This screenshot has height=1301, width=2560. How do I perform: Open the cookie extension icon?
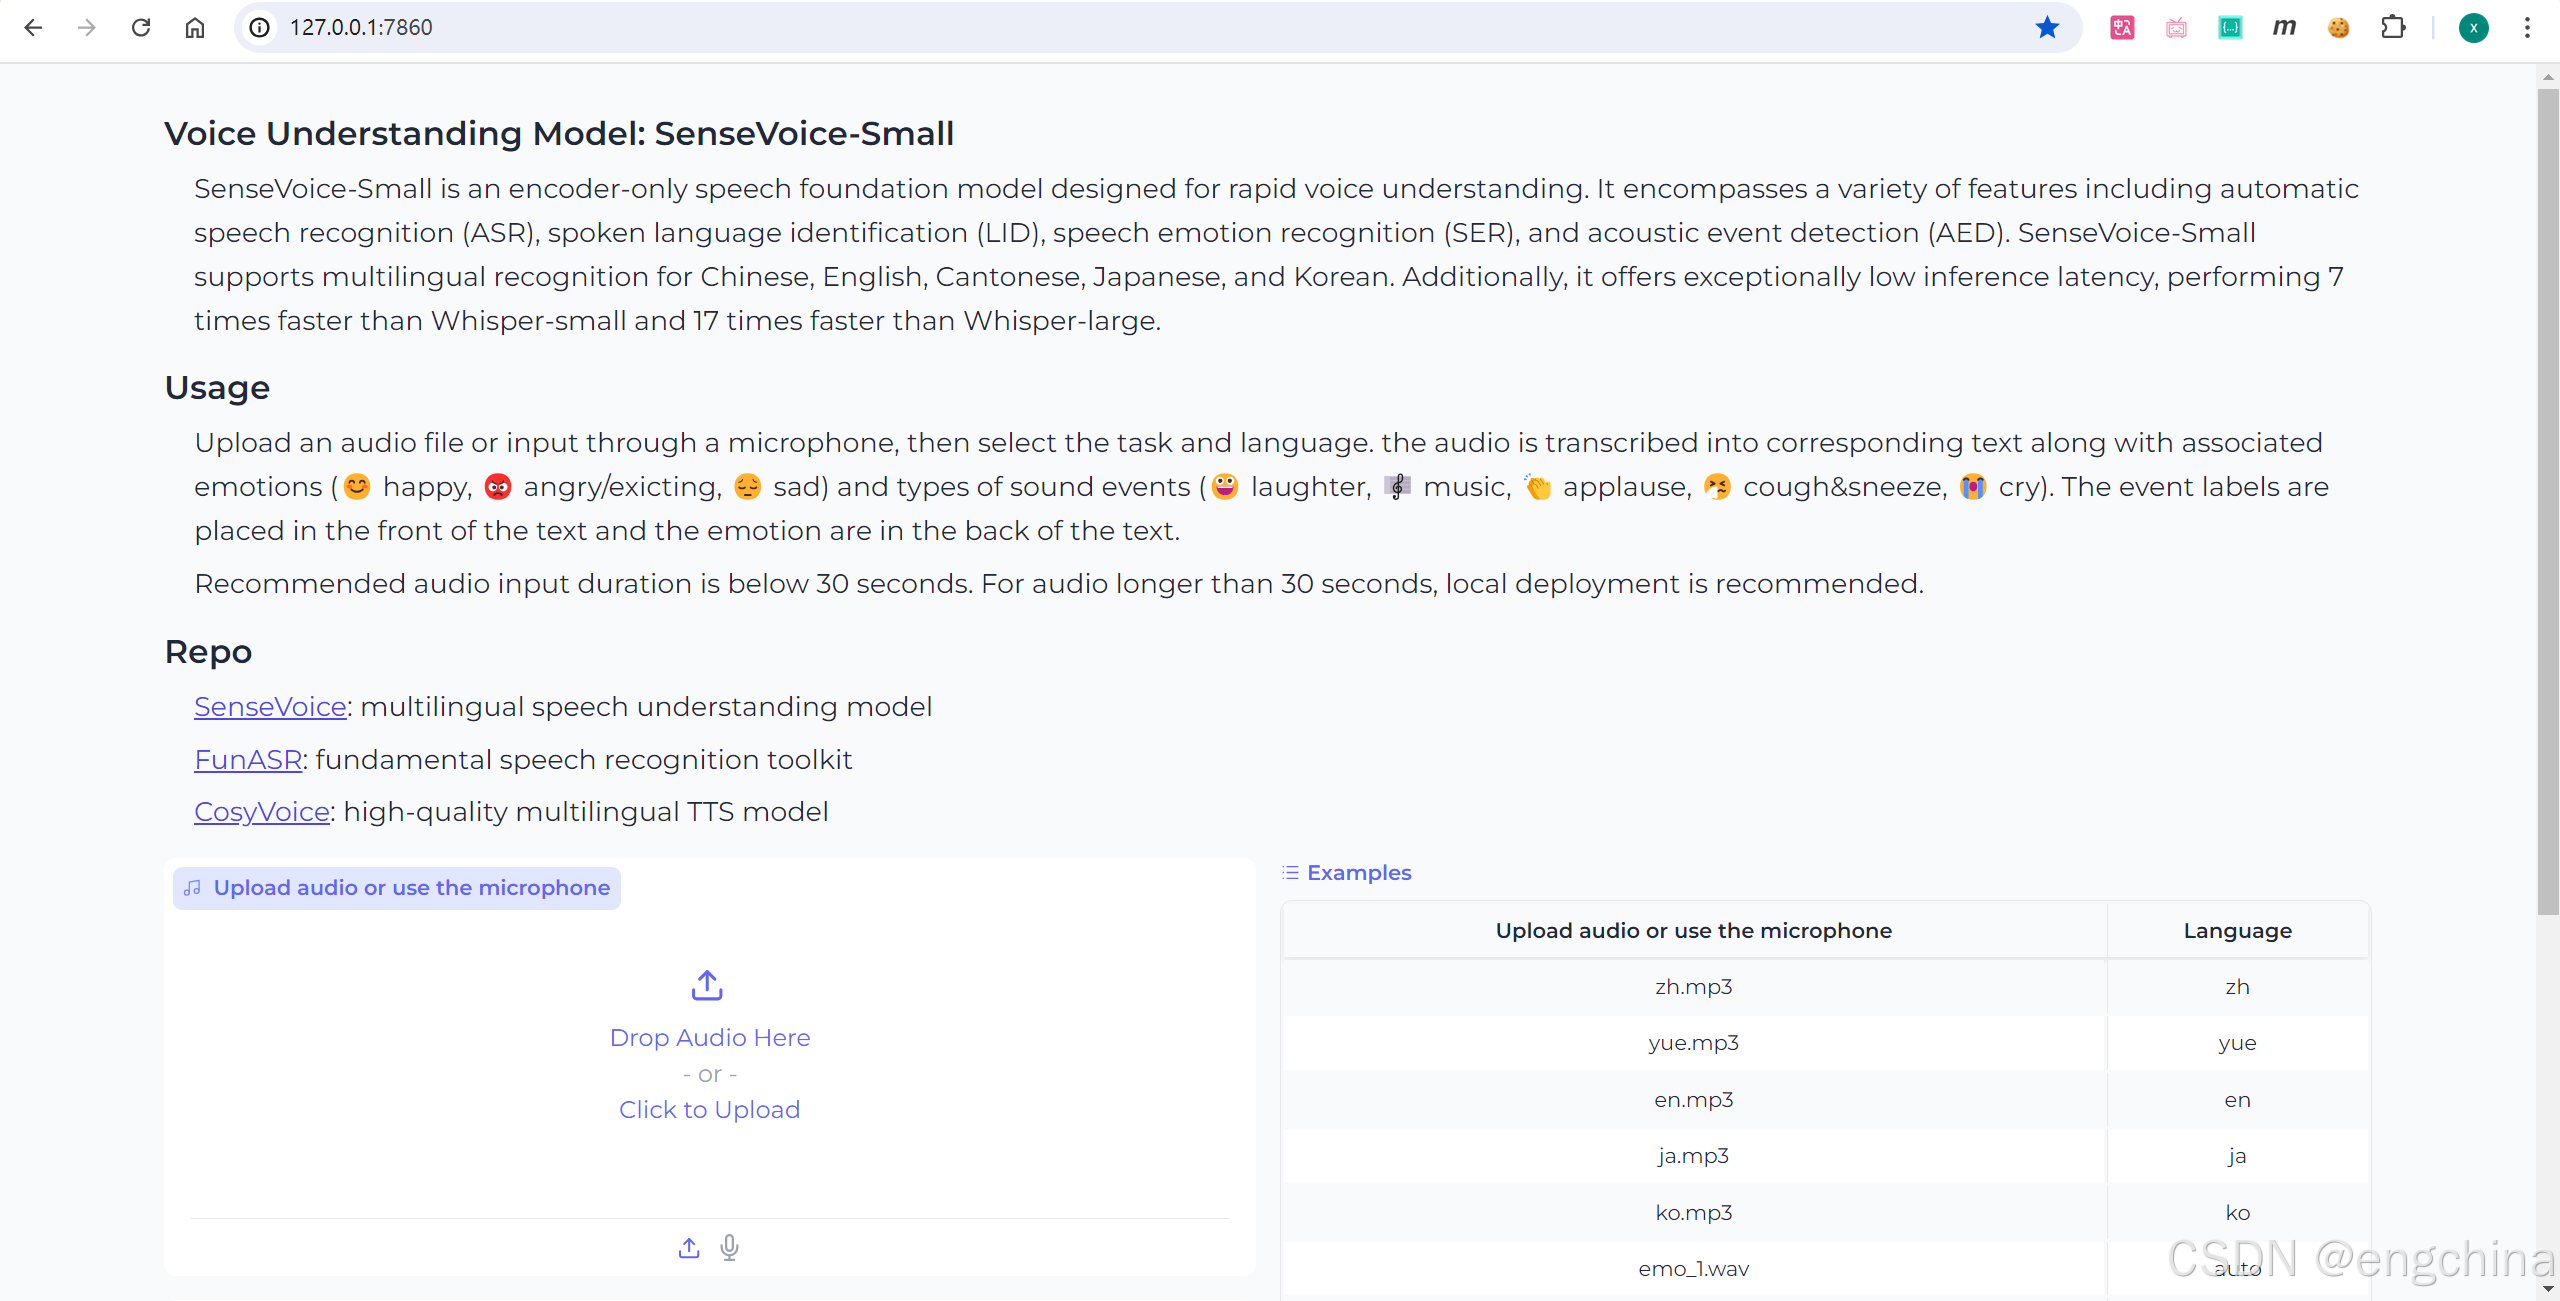coord(2338,27)
